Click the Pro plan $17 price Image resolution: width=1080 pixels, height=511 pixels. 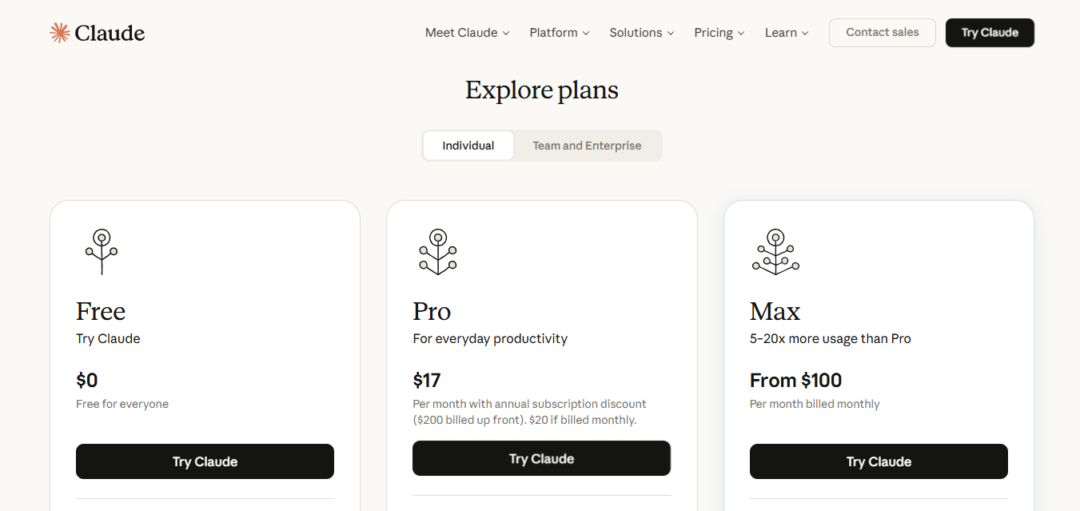tap(427, 380)
